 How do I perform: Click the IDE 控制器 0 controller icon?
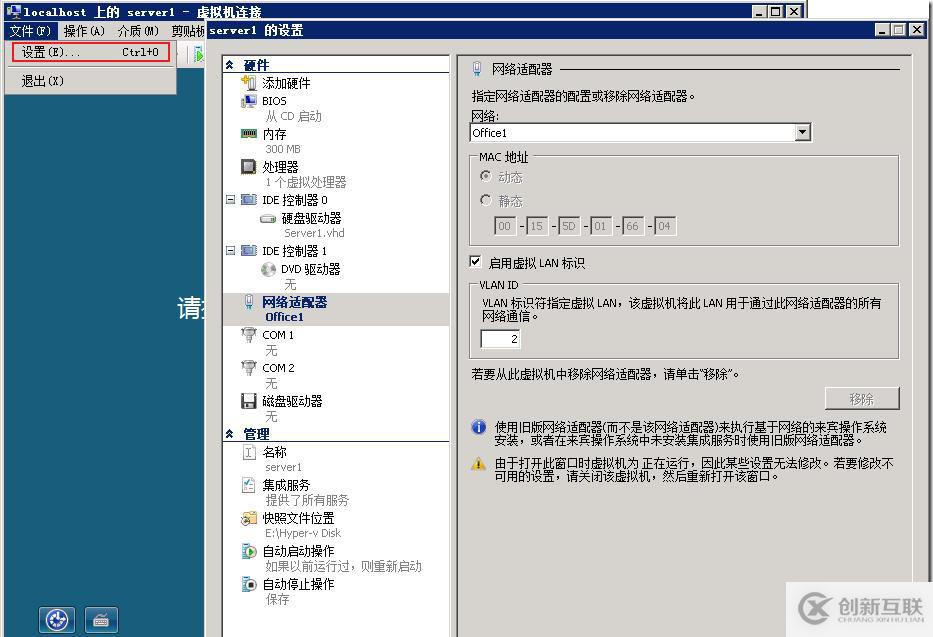pyautogui.click(x=249, y=200)
